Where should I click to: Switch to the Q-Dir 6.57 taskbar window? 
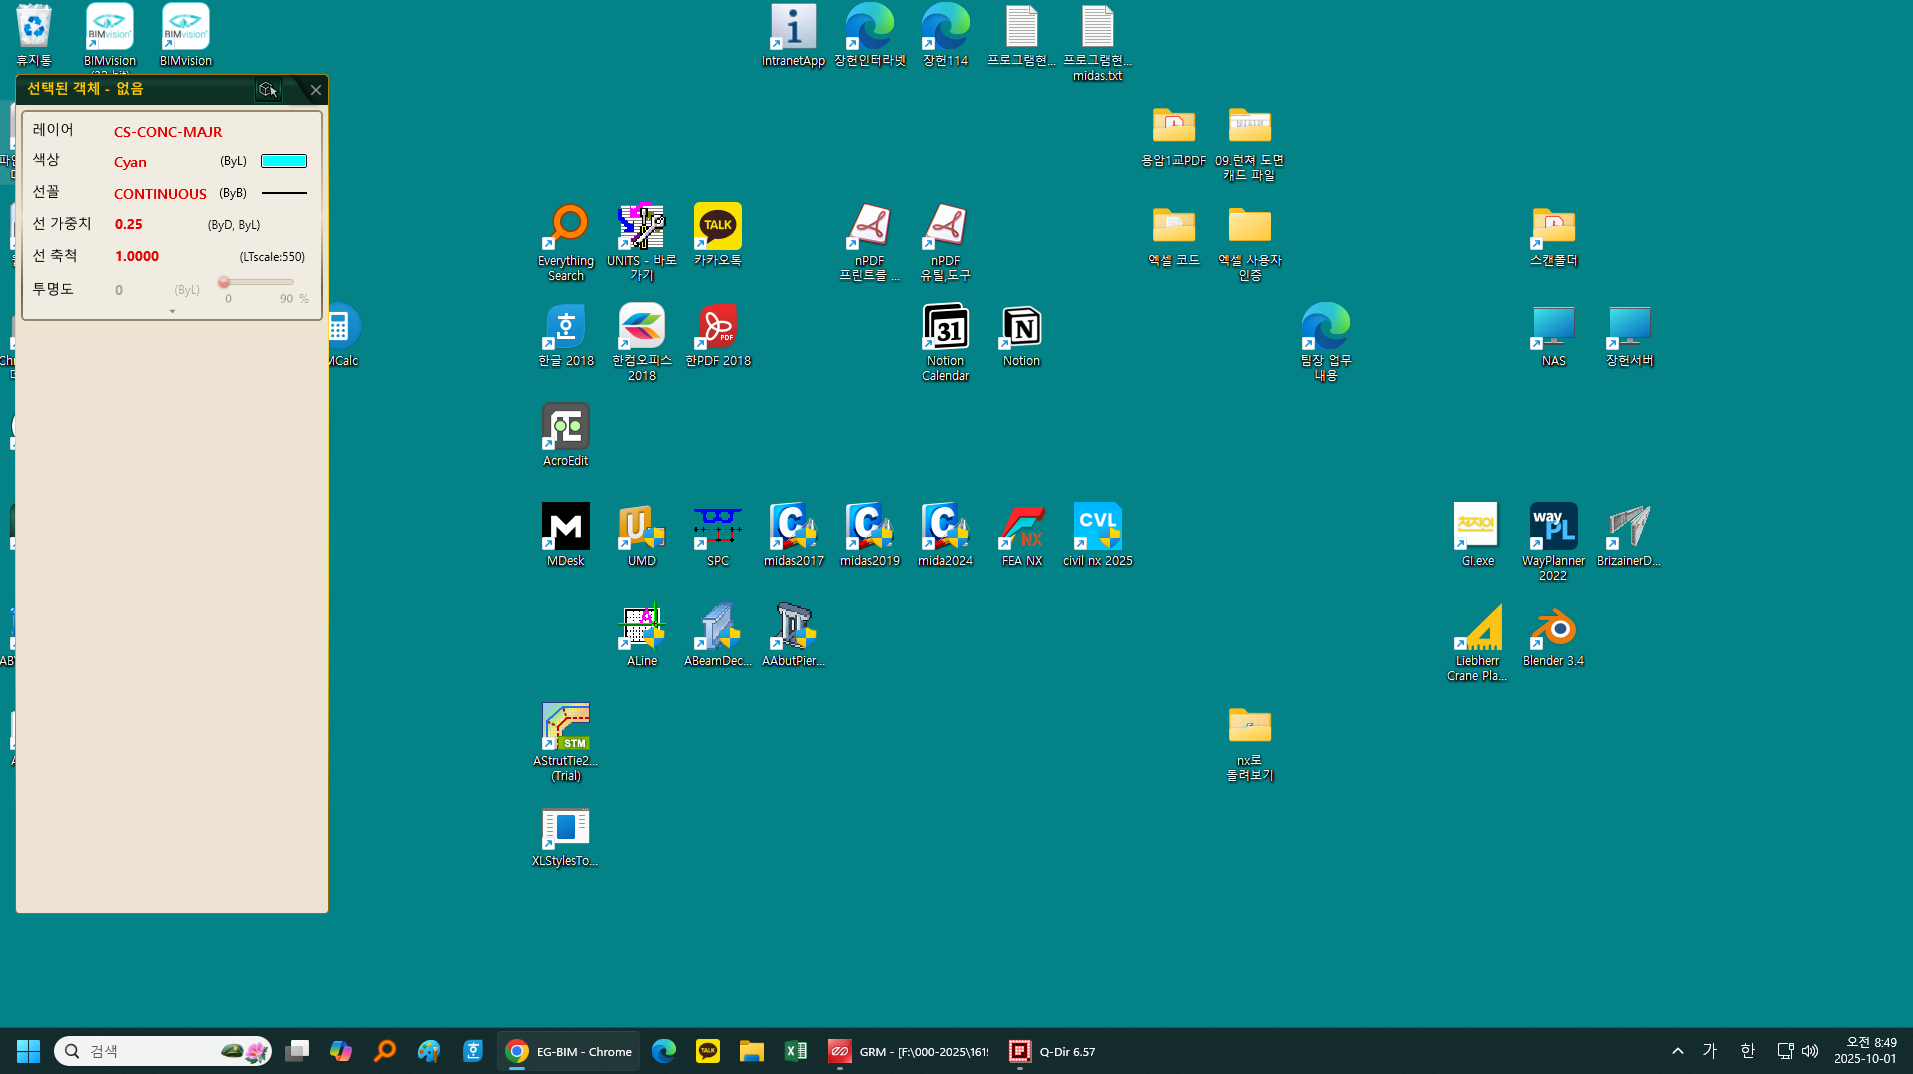click(x=1052, y=1051)
